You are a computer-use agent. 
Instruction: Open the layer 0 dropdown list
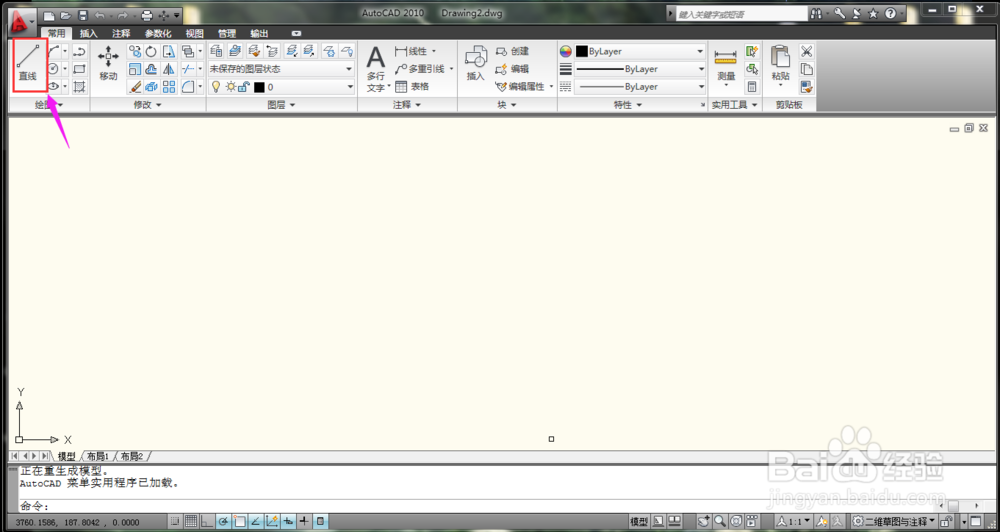tap(281, 87)
